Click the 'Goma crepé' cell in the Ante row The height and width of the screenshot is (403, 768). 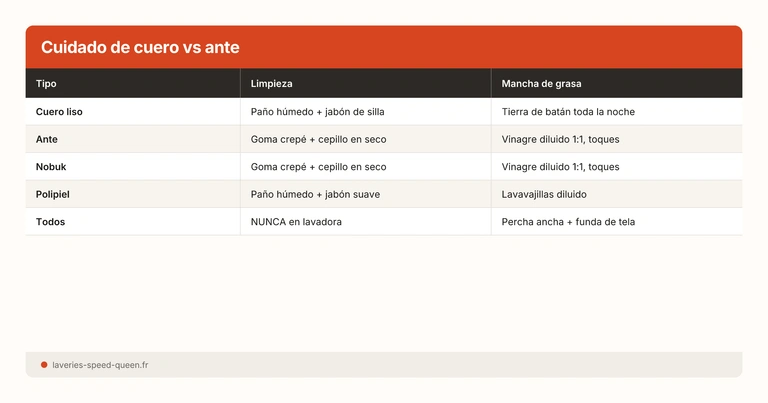(x=318, y=139)
